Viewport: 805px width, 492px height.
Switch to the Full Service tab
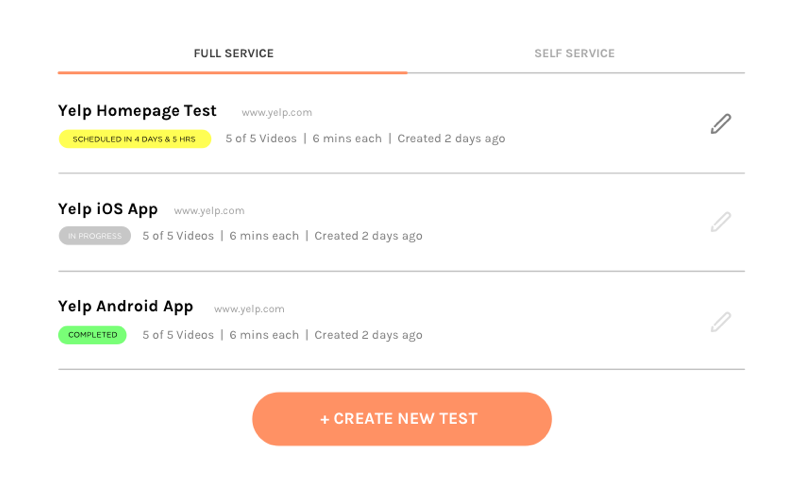pos(234,53)
